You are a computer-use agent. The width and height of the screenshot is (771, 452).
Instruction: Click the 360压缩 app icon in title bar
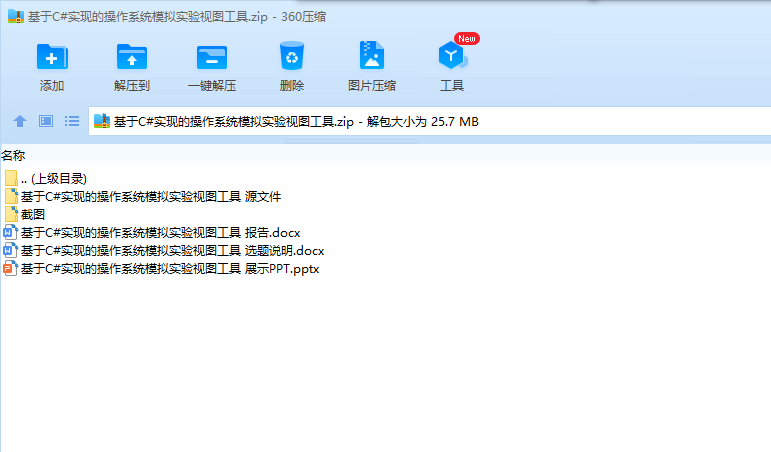click(16, 16)
